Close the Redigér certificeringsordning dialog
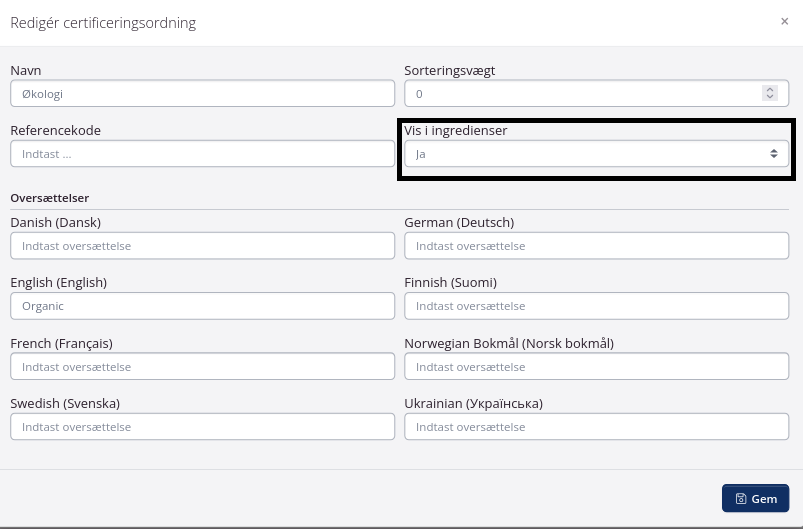803x529 pixels. tap(784, 21)
